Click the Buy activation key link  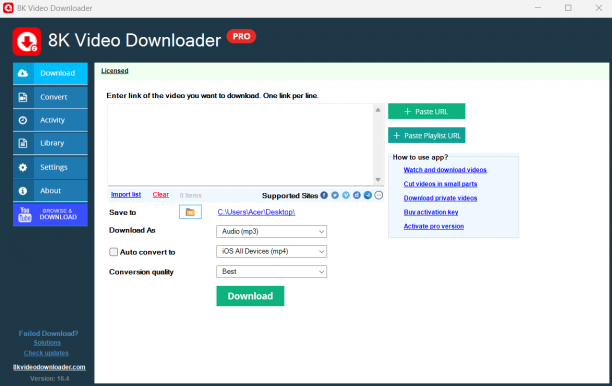pyautogui.click(x=431, y=212)
